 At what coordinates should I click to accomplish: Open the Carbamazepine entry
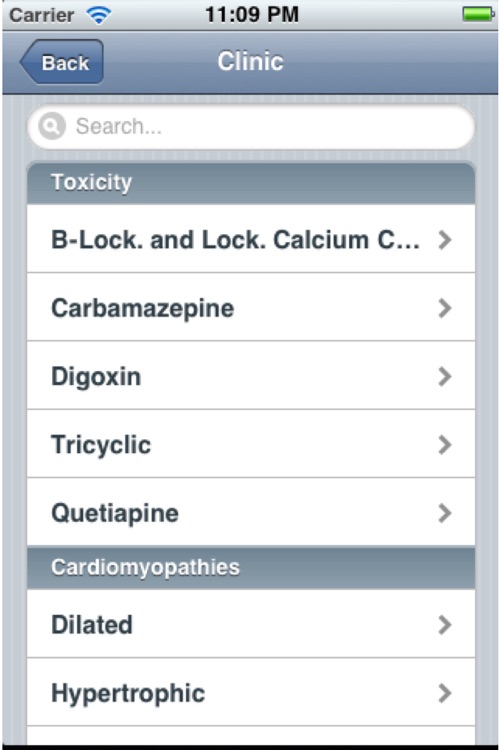251,308
